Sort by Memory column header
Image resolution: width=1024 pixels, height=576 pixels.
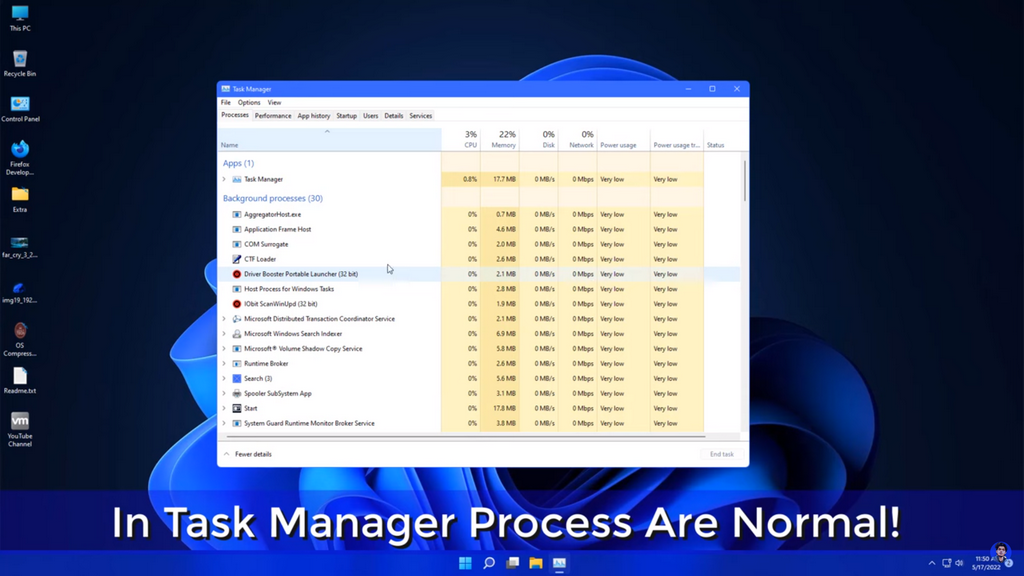(500, 140)
